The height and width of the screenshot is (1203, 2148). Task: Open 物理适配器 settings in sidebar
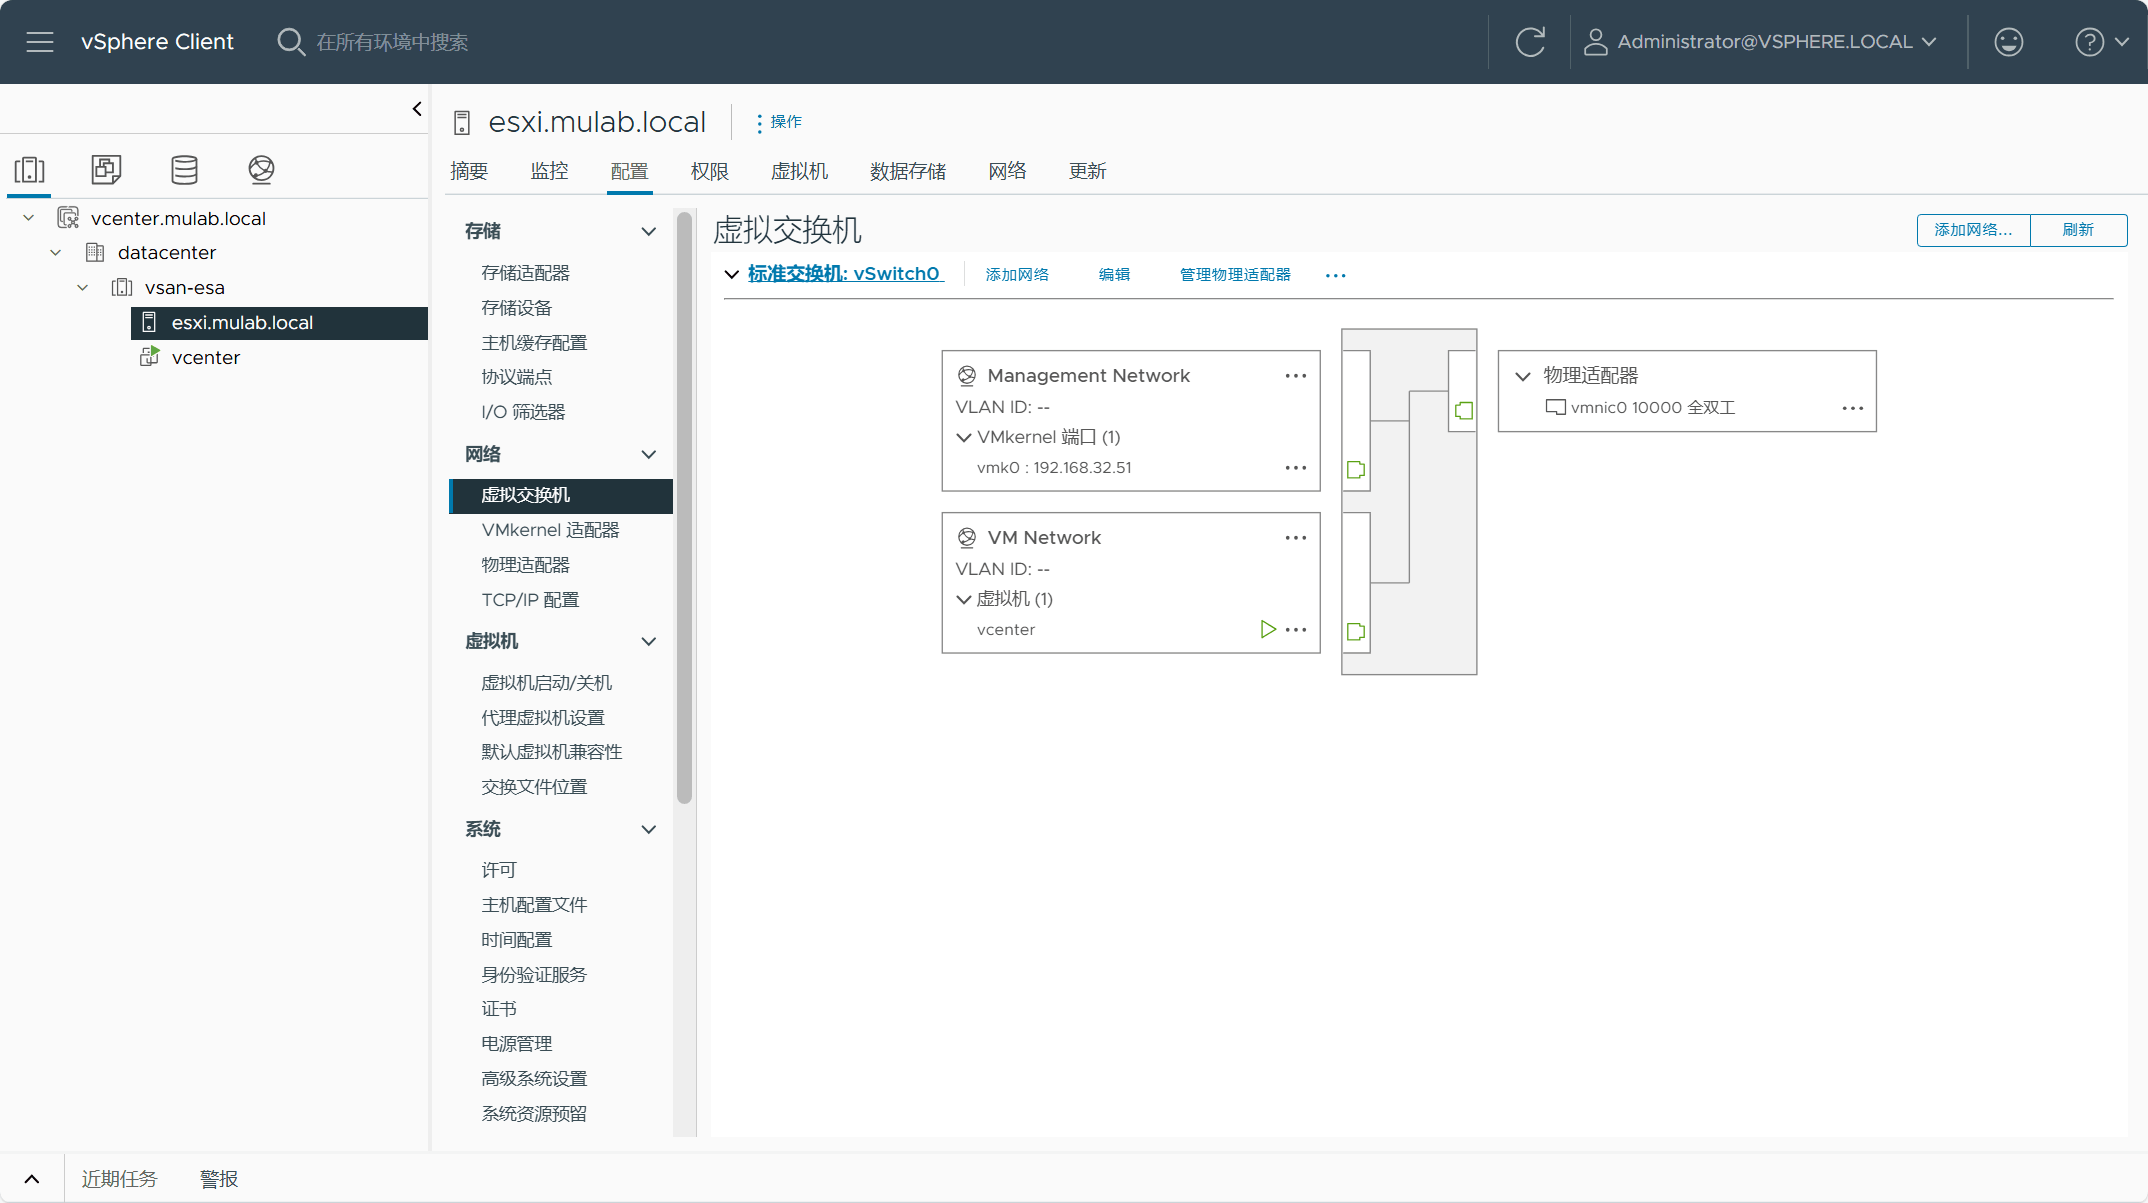point(525,565)
